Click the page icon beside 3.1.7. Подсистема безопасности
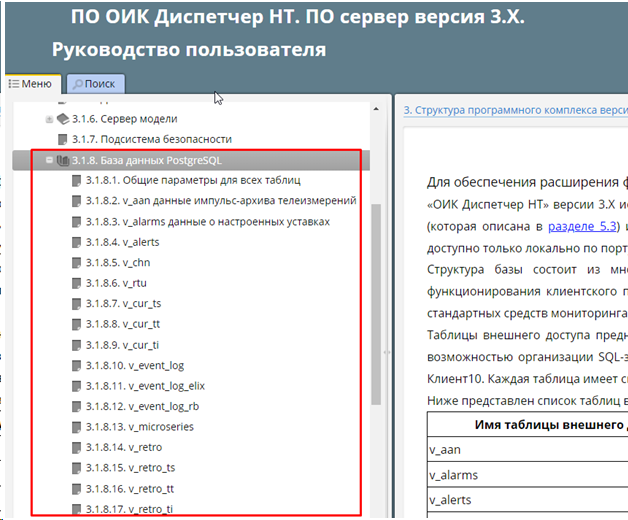628x520 pixels. click(63, 139)
